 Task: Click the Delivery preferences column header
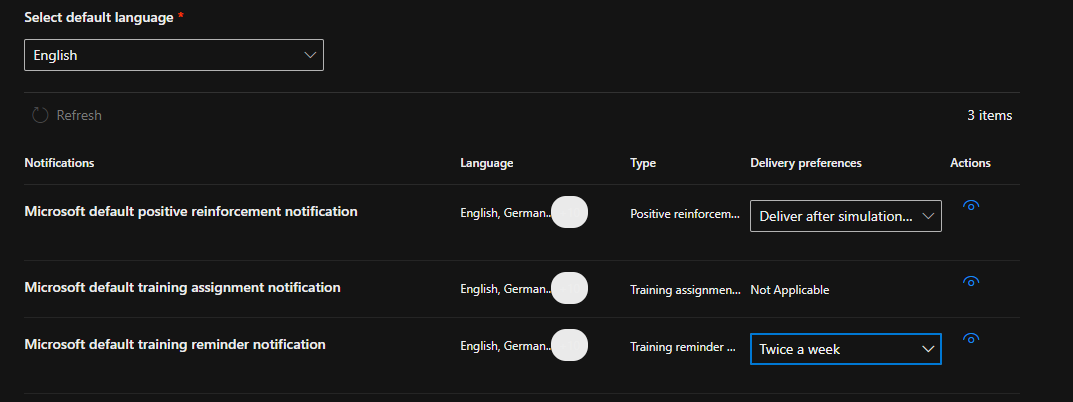pyautogui.click(x=805, y=163)
